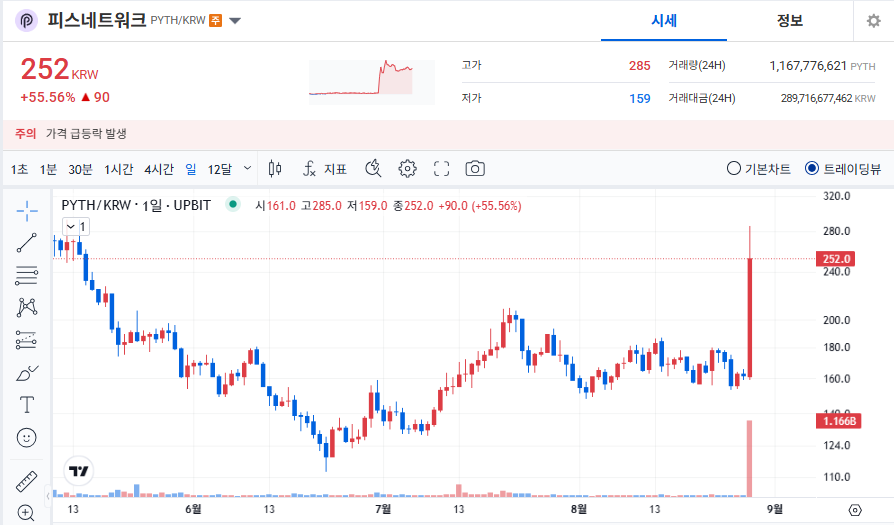This screenshot has width=894, height=525.
Task: Open the bar replay analysis icon
Action: [x=373, y=169]
